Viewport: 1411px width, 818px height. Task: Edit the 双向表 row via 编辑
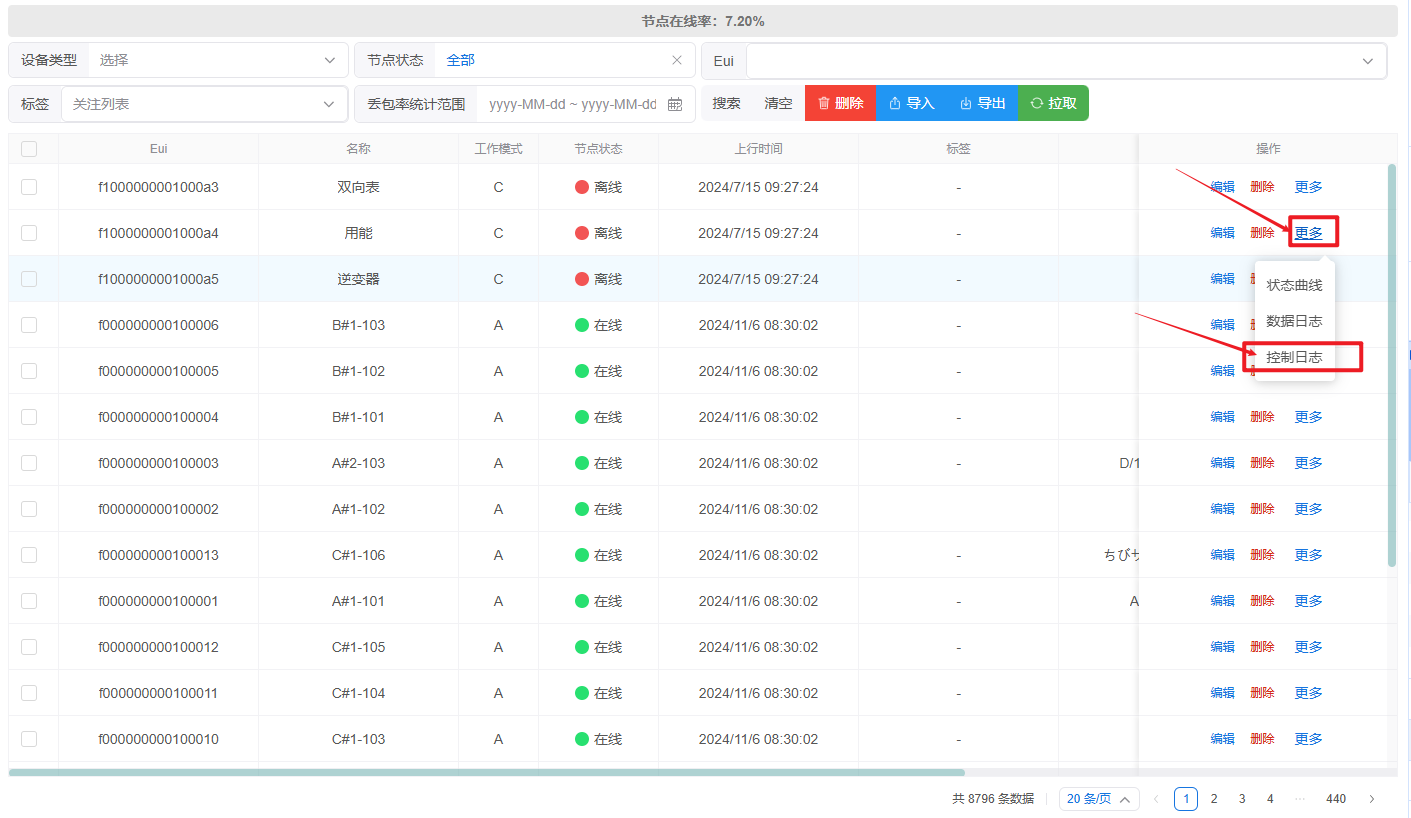pos(1223,187)
